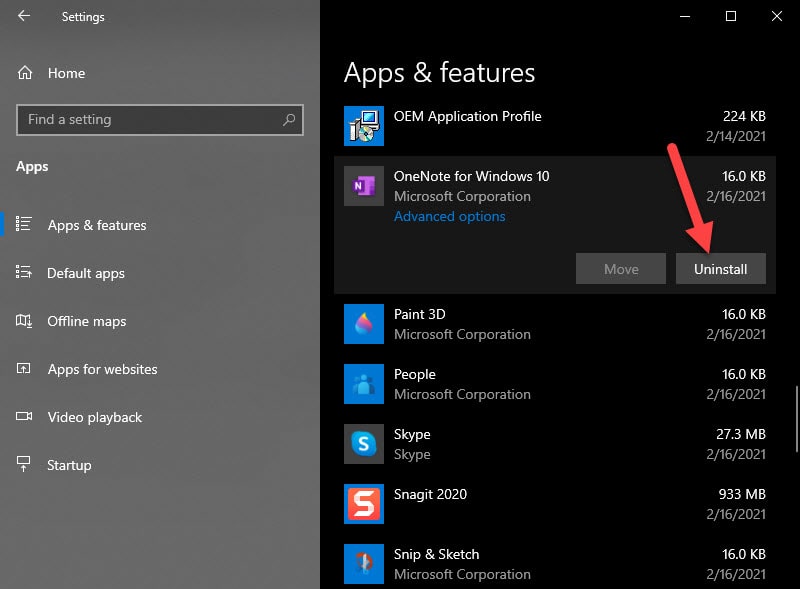Uninstall OneNote for Windows 10

click(720, 268)
